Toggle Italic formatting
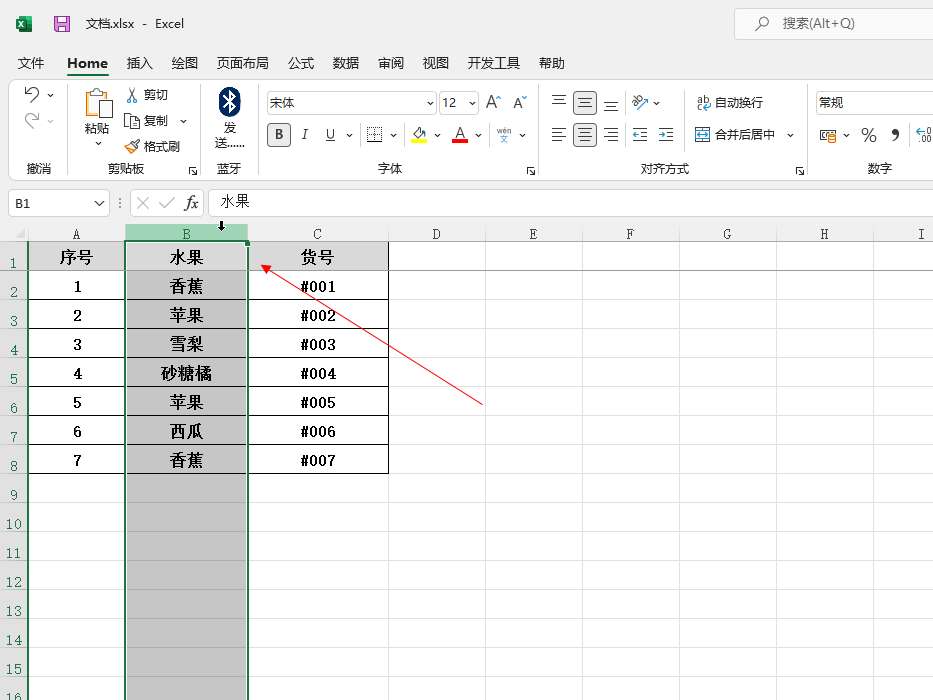 pyautogui.click(x=305, y=135)
